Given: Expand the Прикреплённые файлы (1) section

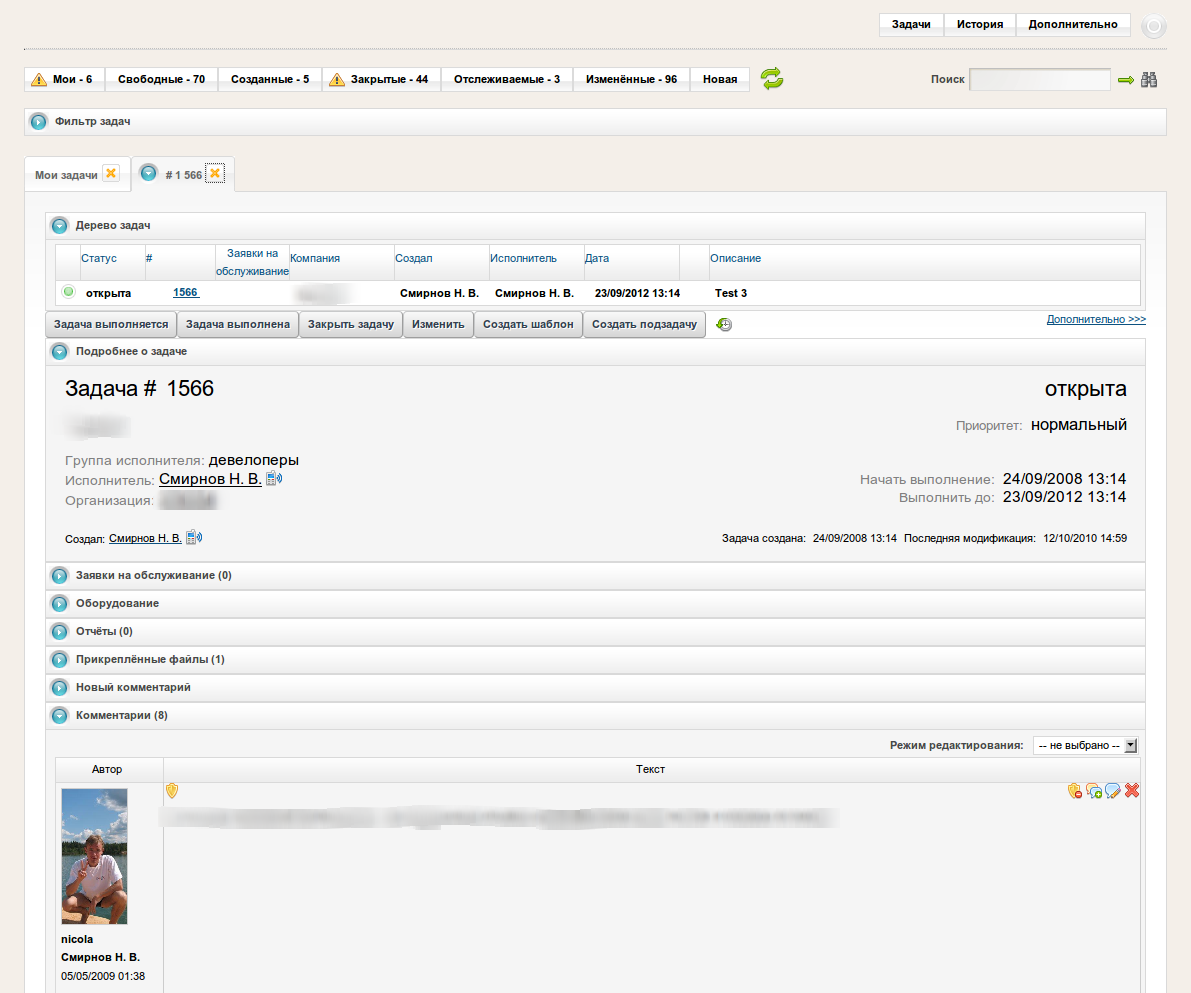Looking at the screenshot, I should click(x=60, y=660).
